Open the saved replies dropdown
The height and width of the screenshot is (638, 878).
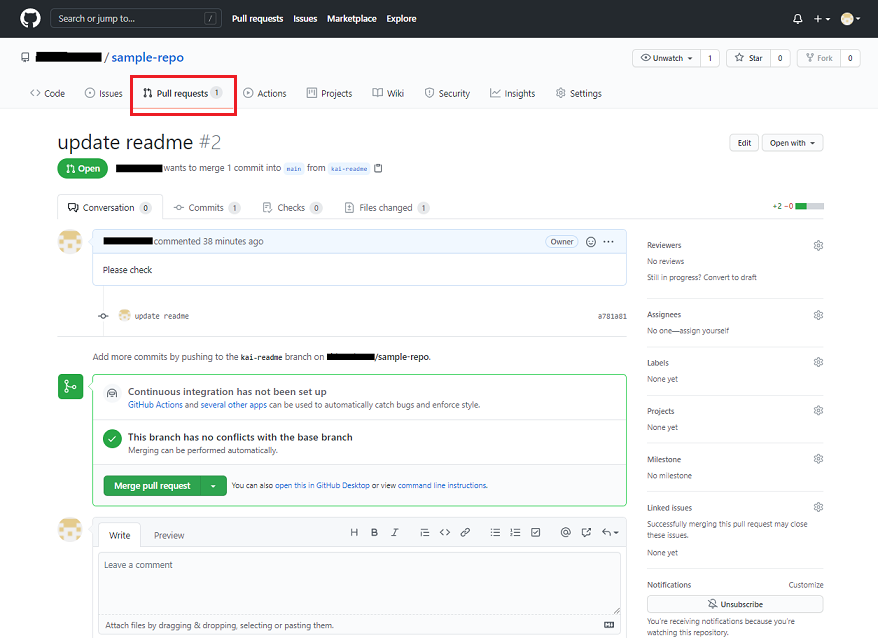(610, 533)
